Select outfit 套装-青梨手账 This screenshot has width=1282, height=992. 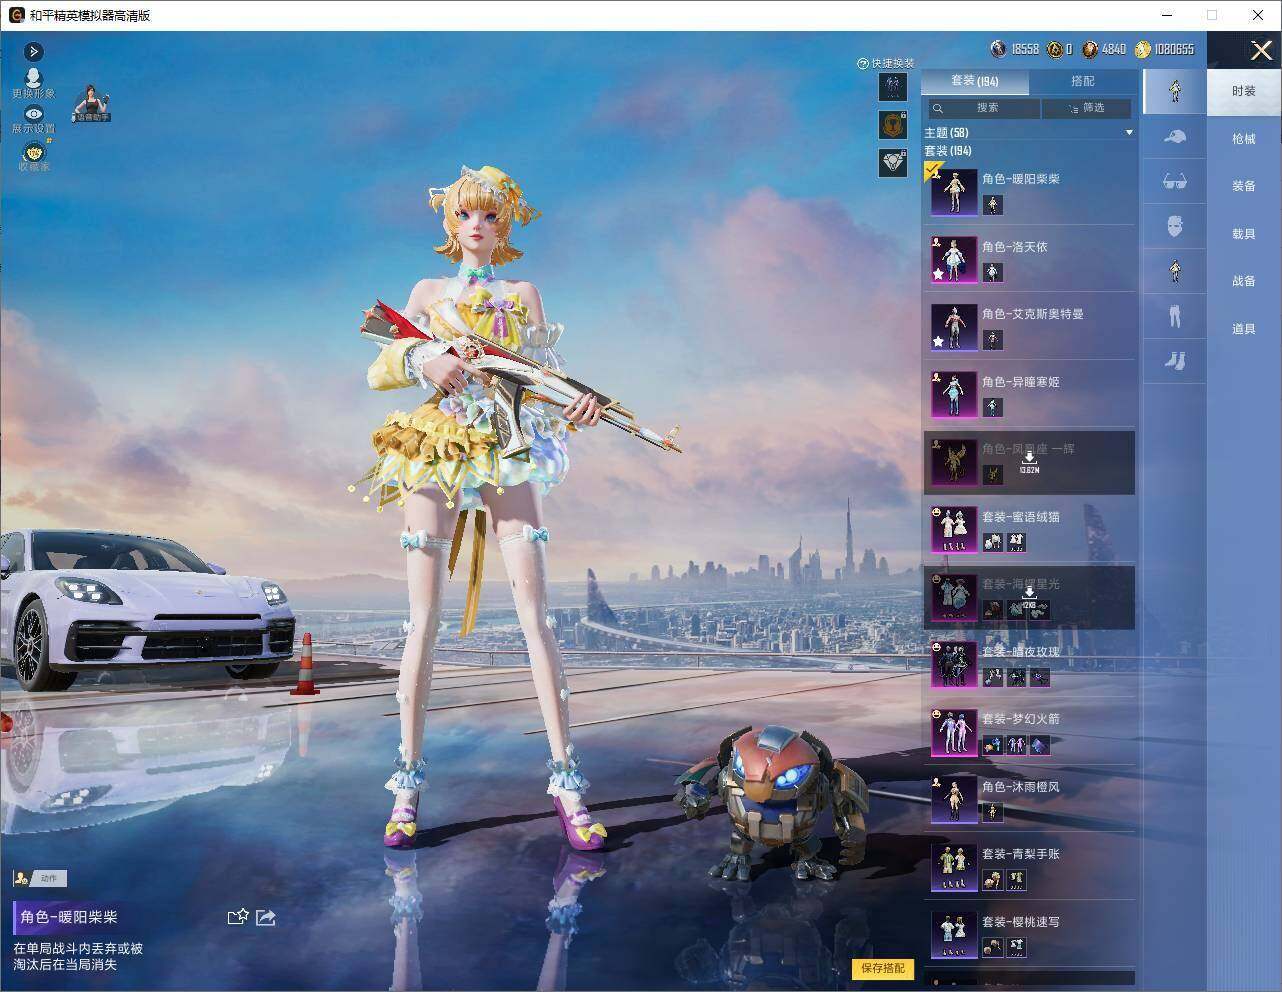coord(1030,867)
